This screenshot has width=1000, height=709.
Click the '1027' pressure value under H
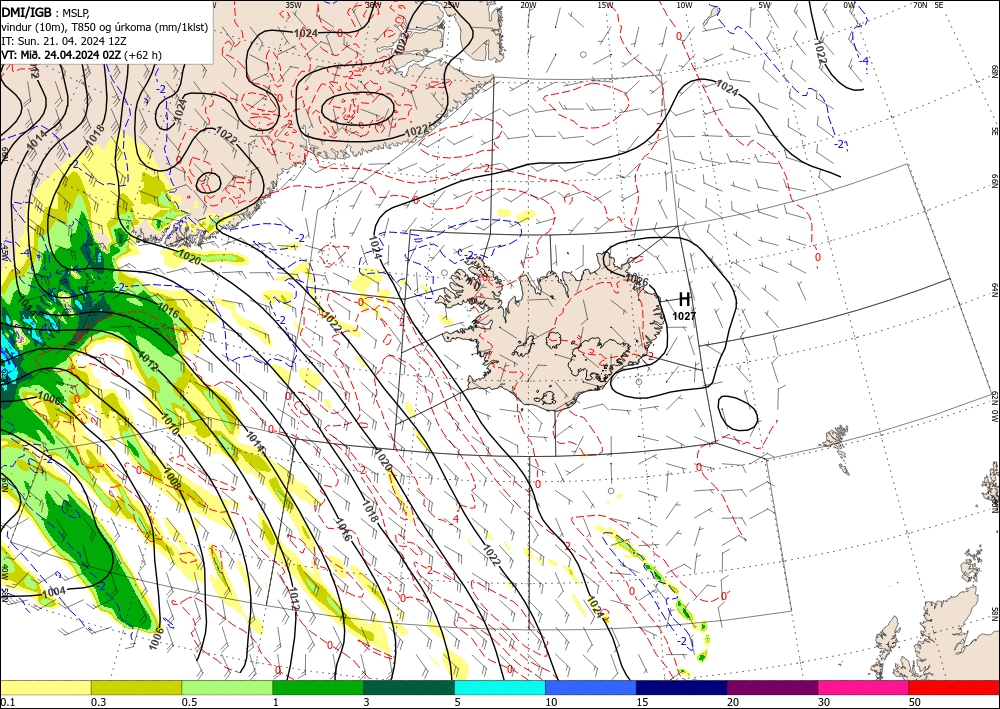[684, 316]
